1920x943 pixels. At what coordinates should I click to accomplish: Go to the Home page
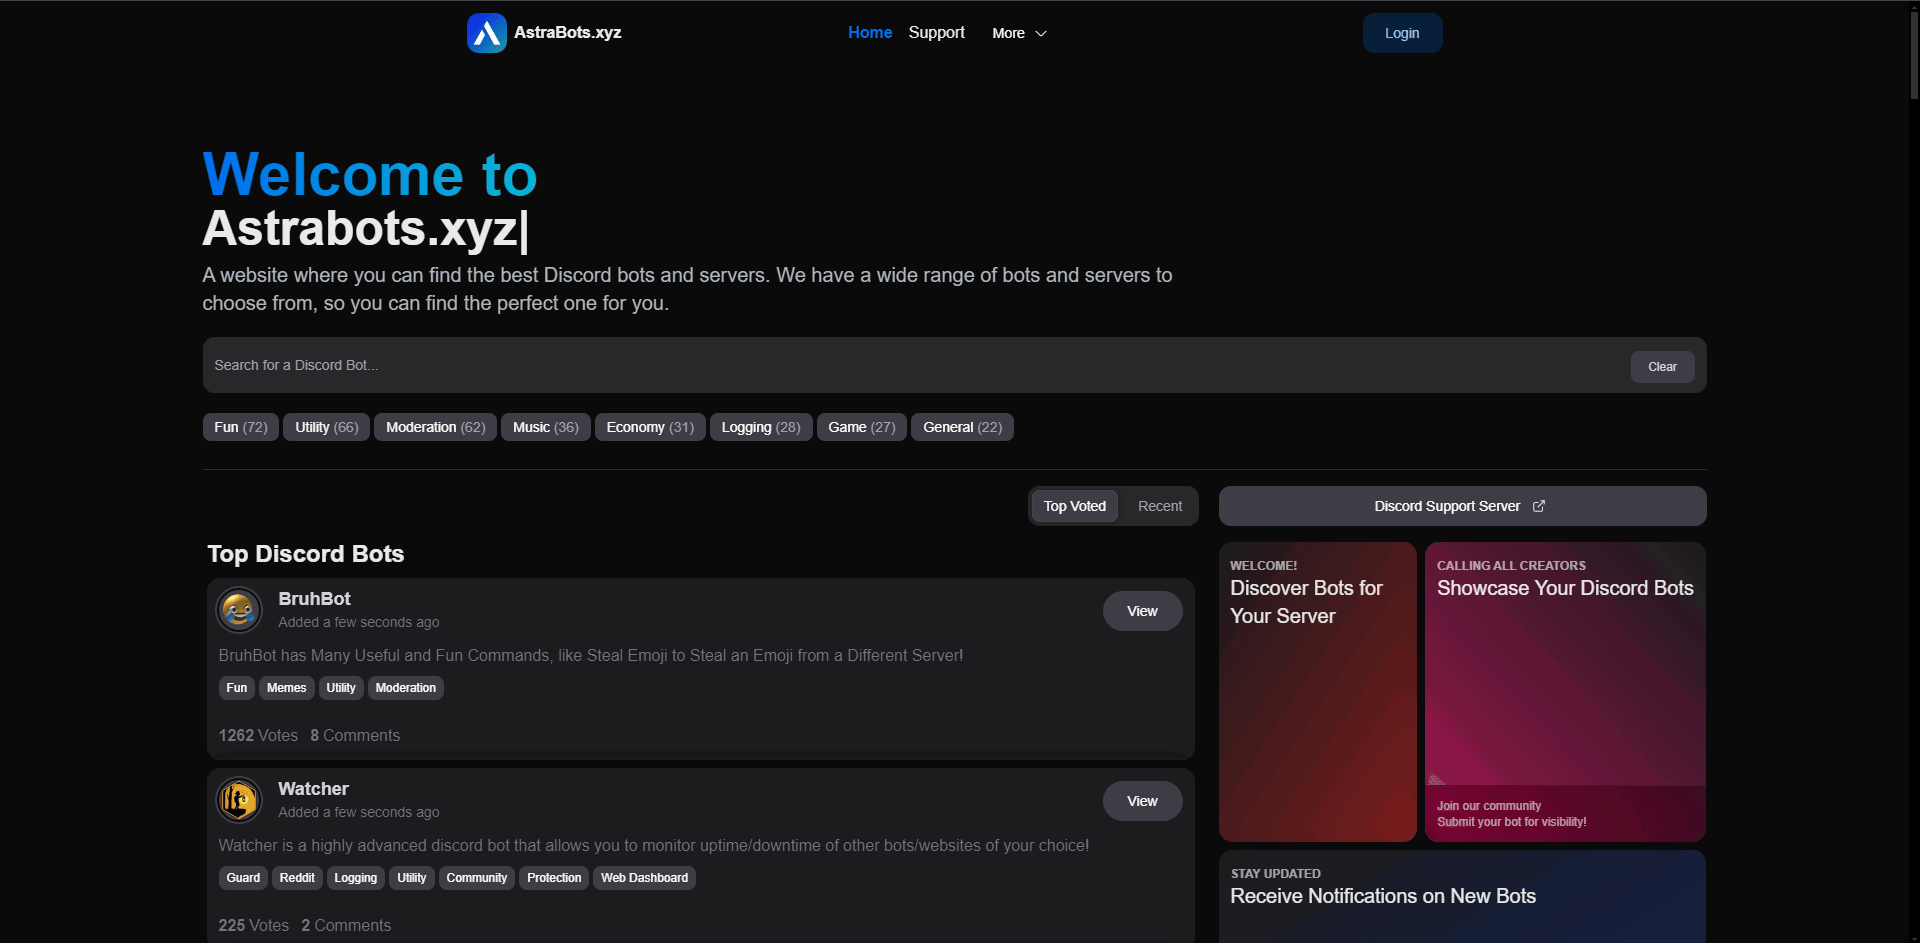pos(870,32)
